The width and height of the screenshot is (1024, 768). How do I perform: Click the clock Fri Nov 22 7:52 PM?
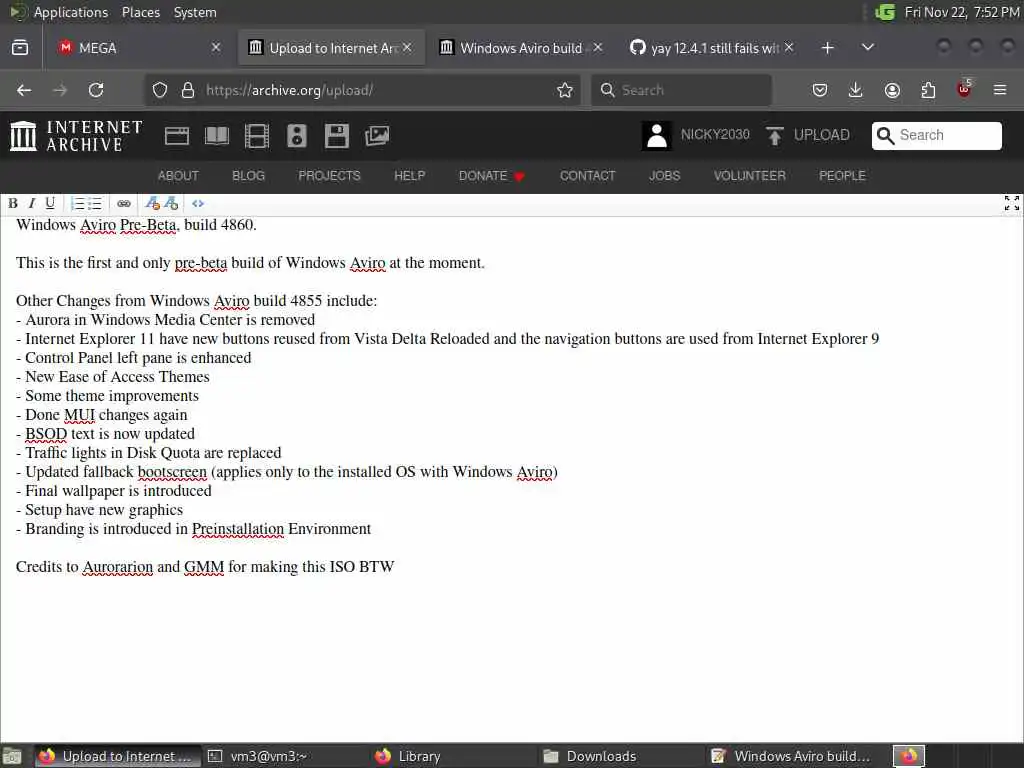click(x=961, y=12)
